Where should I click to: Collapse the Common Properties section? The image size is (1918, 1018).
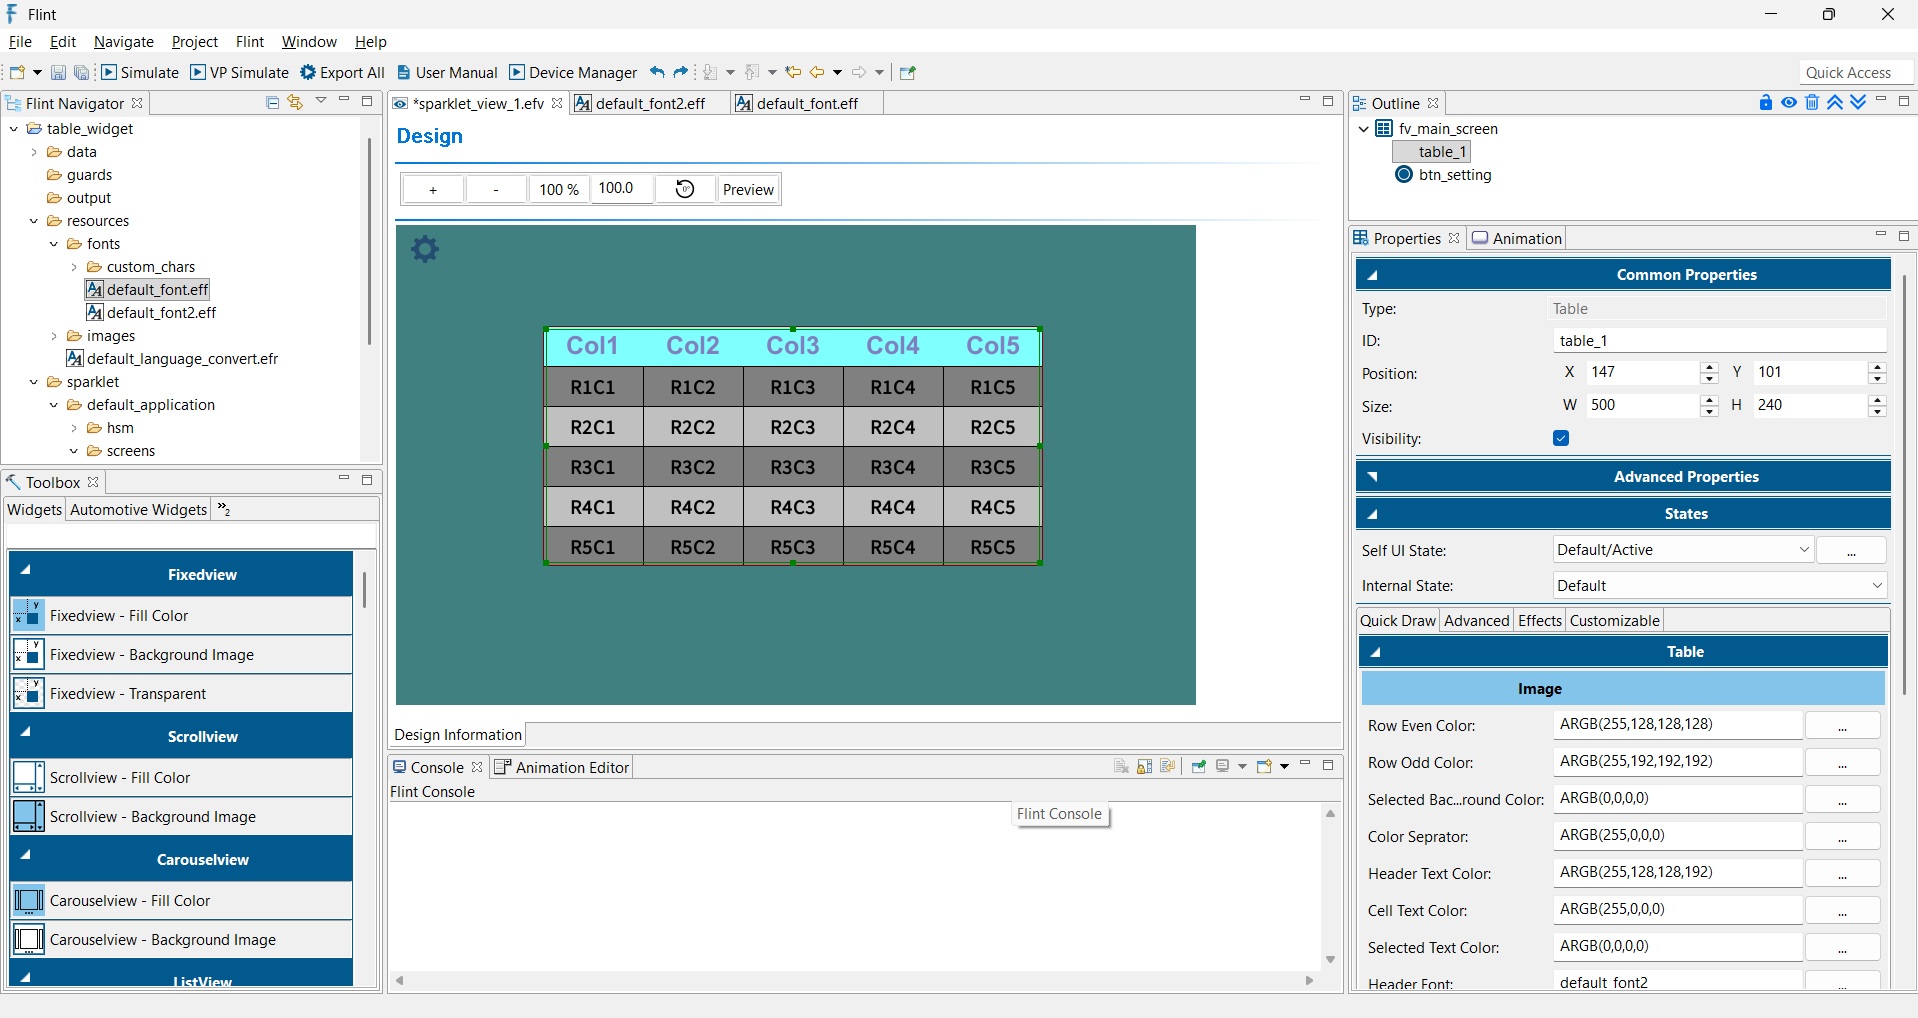pos(1372,275)
